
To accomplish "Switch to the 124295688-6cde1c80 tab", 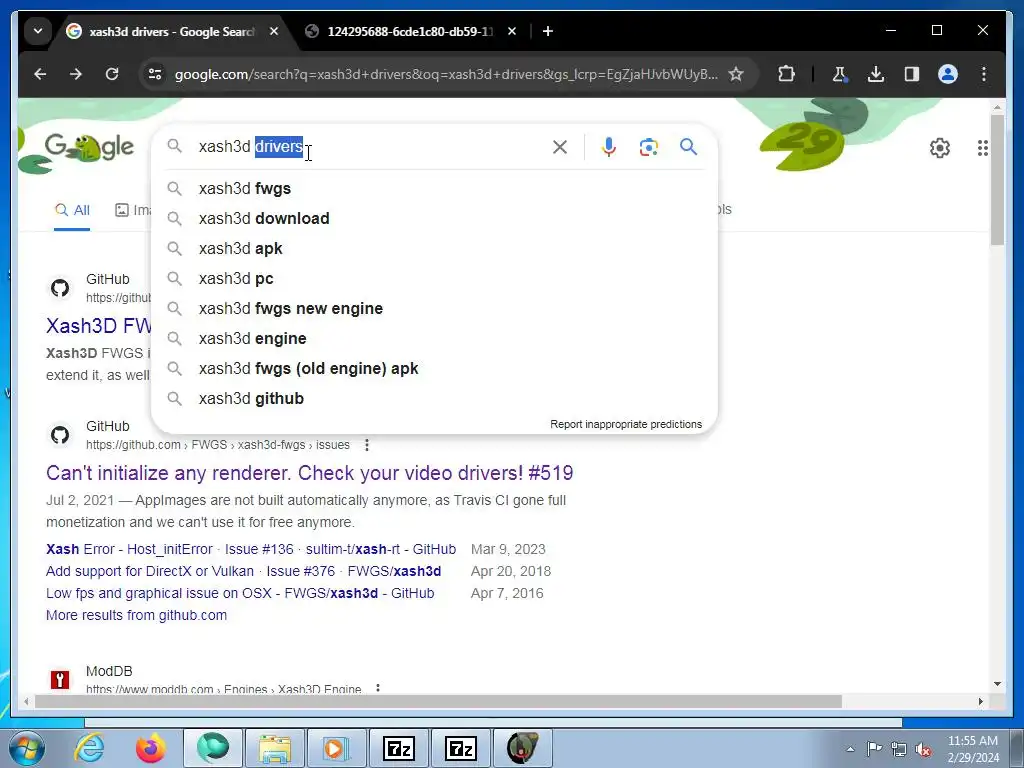I will pos(409,31).
